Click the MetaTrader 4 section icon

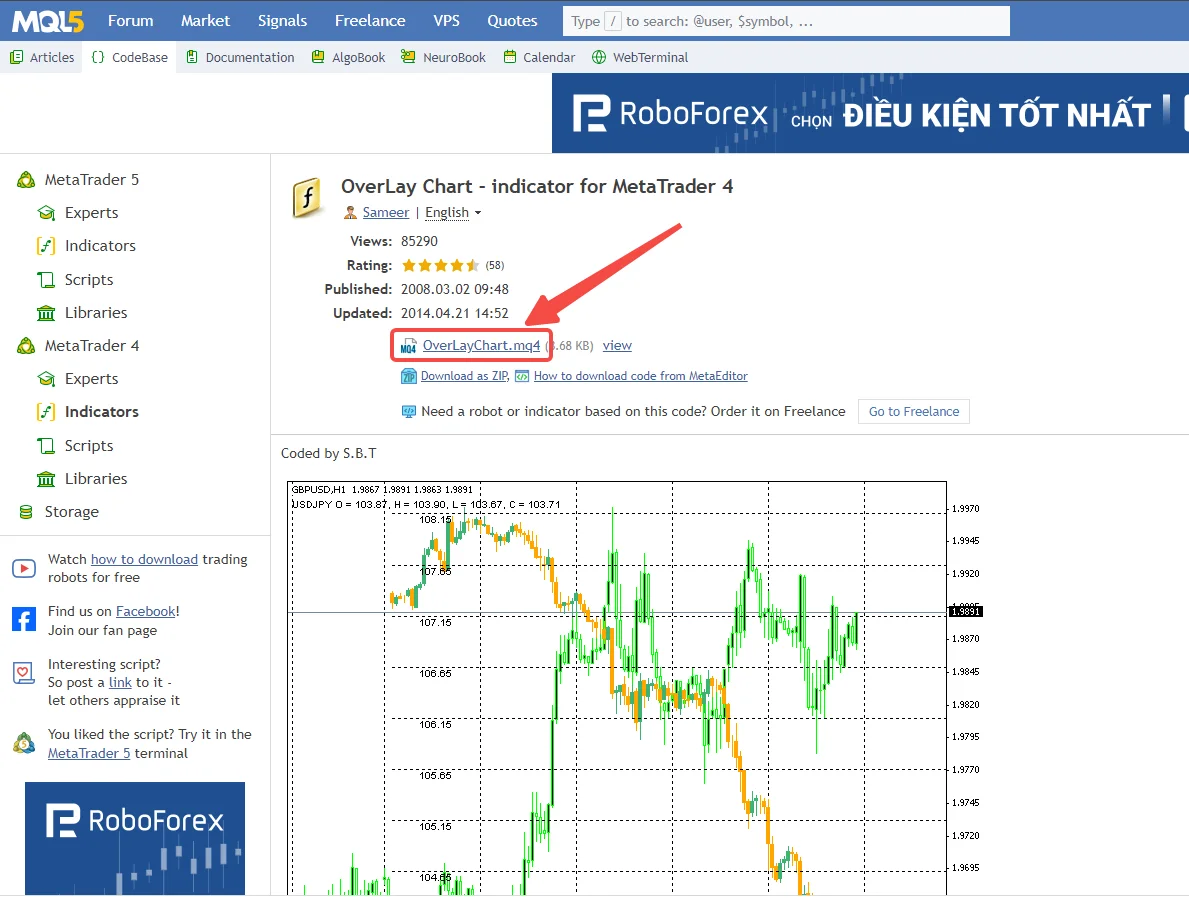pos(27,346)
